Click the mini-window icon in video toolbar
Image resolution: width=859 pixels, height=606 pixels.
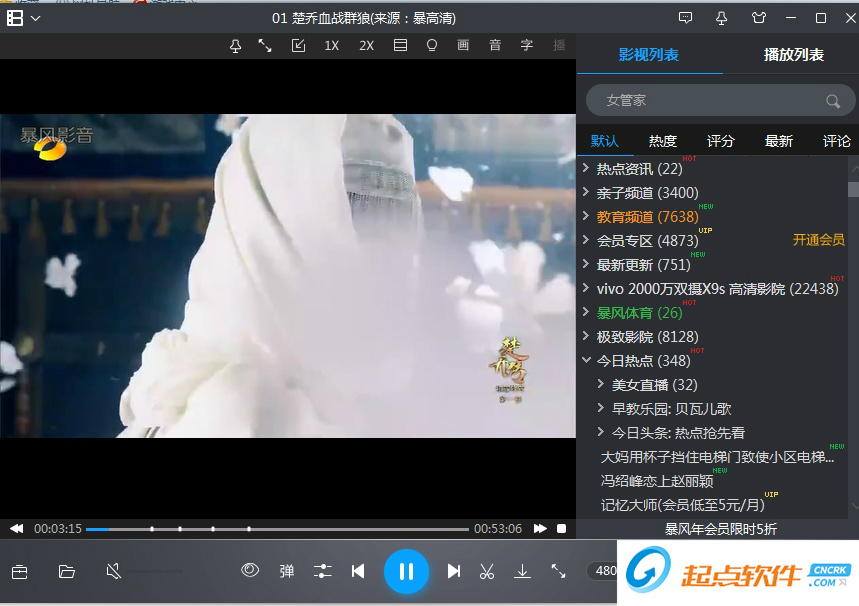299,45
